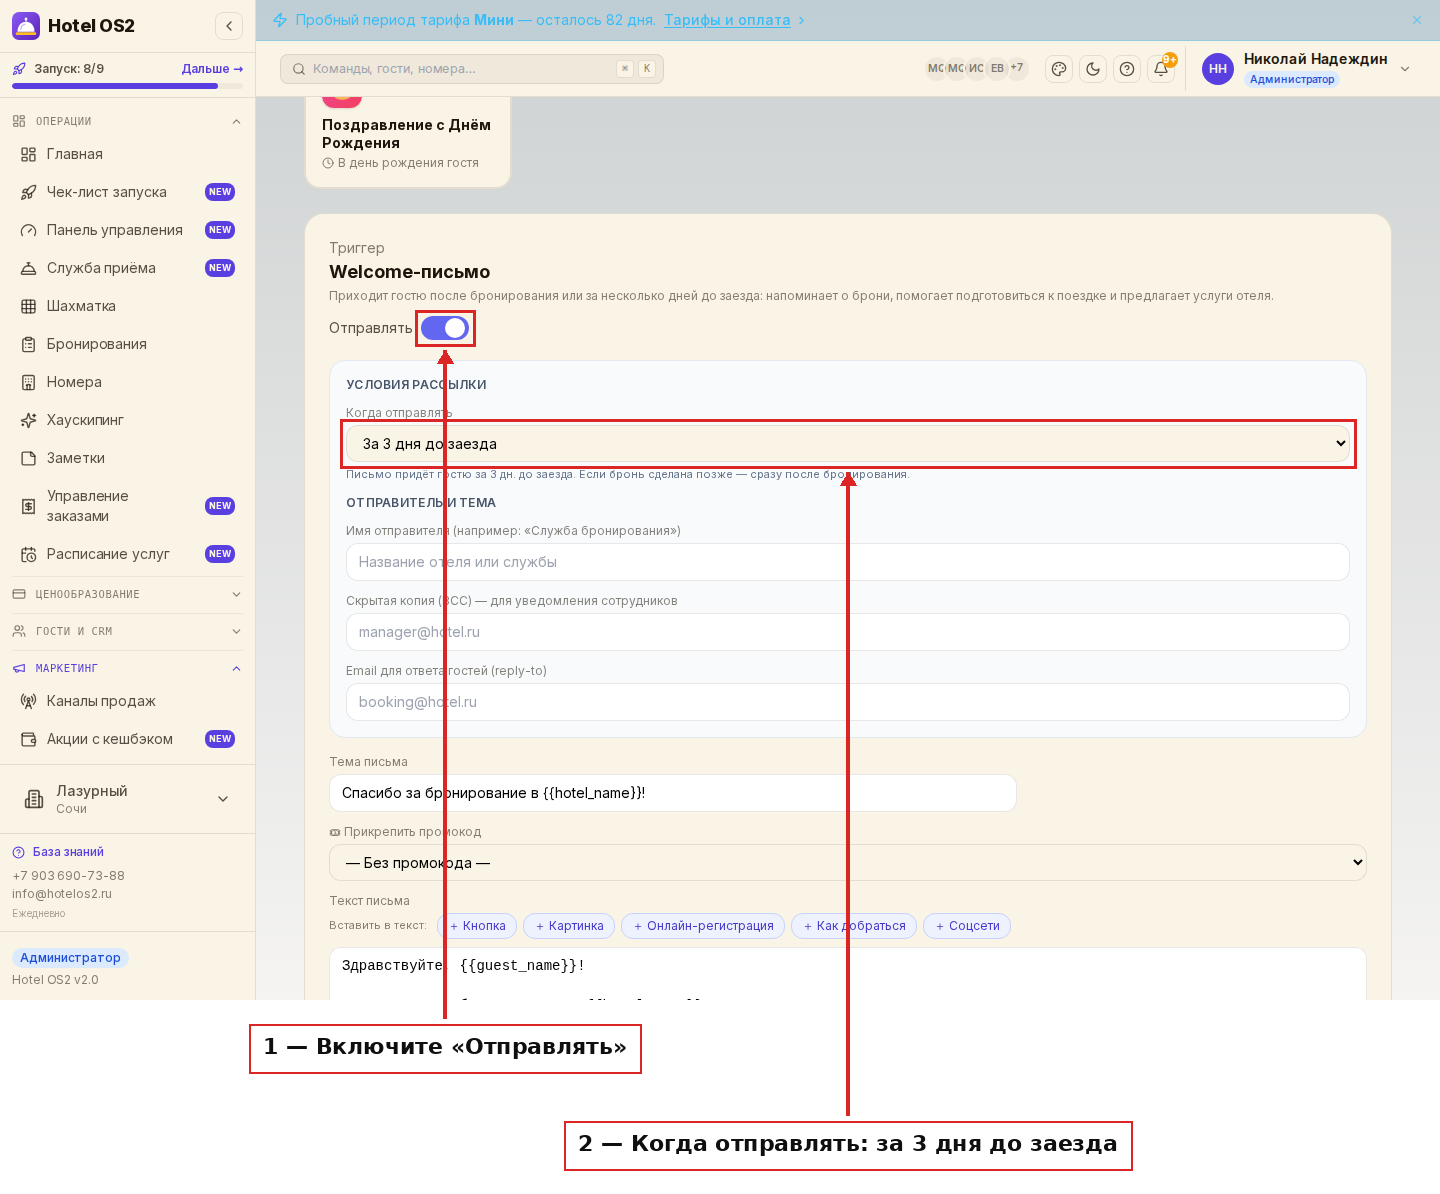Open the Когда отправлять dropdown
Viewport: 1440px width, 1194px height.
click(848, 443)
